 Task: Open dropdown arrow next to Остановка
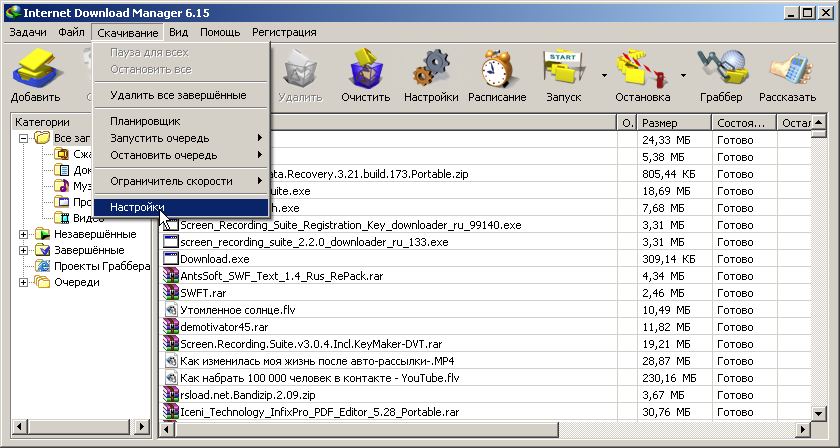coord(683,76)
